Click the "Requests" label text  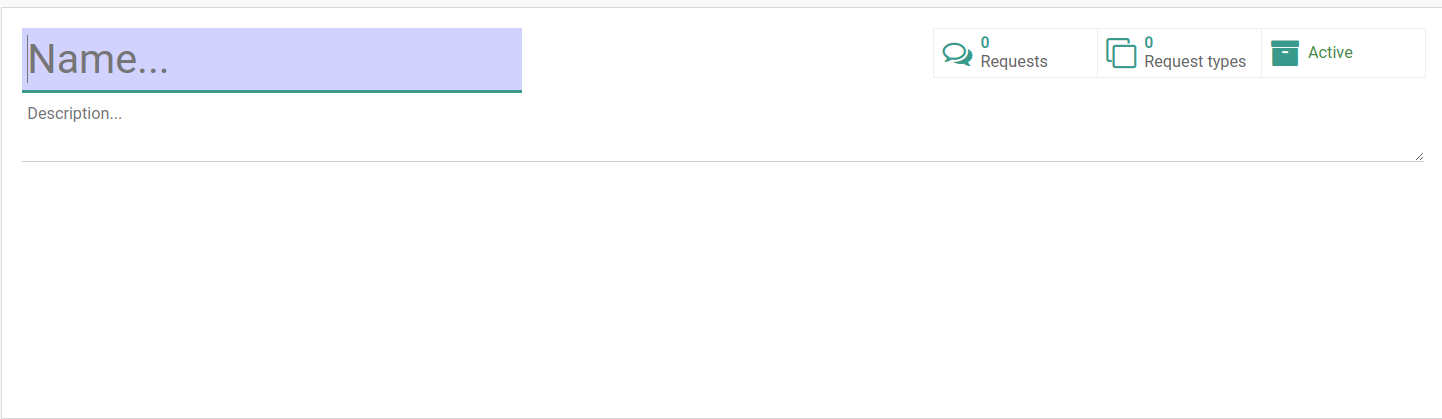pos(1014,62)
